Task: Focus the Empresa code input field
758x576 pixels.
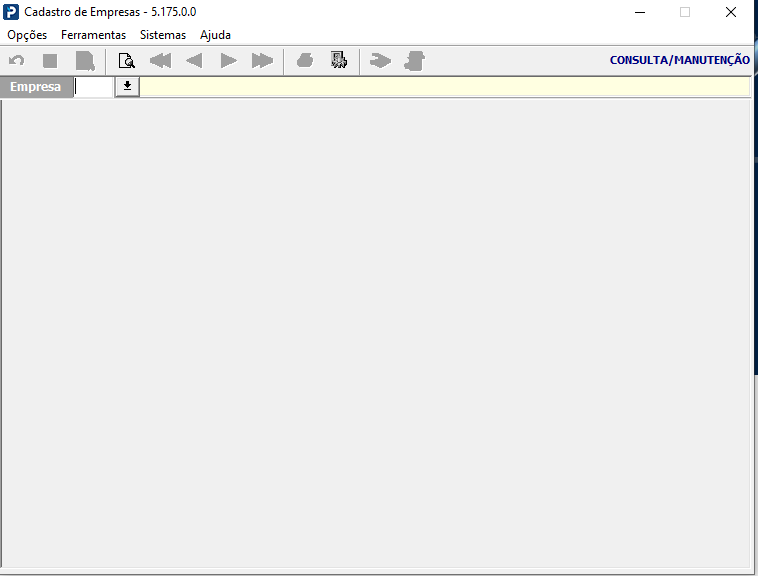Action: coord(94,87)
